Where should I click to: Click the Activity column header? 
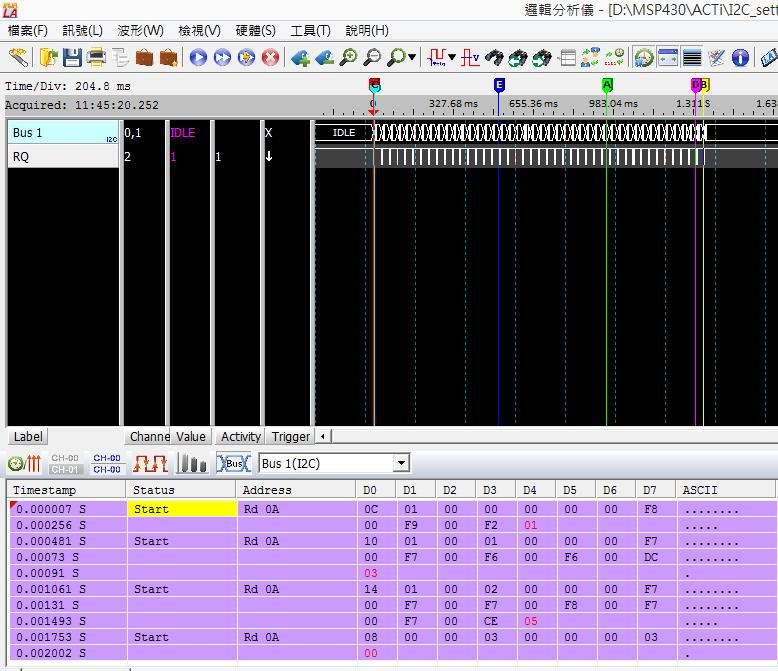click(240, 437)
